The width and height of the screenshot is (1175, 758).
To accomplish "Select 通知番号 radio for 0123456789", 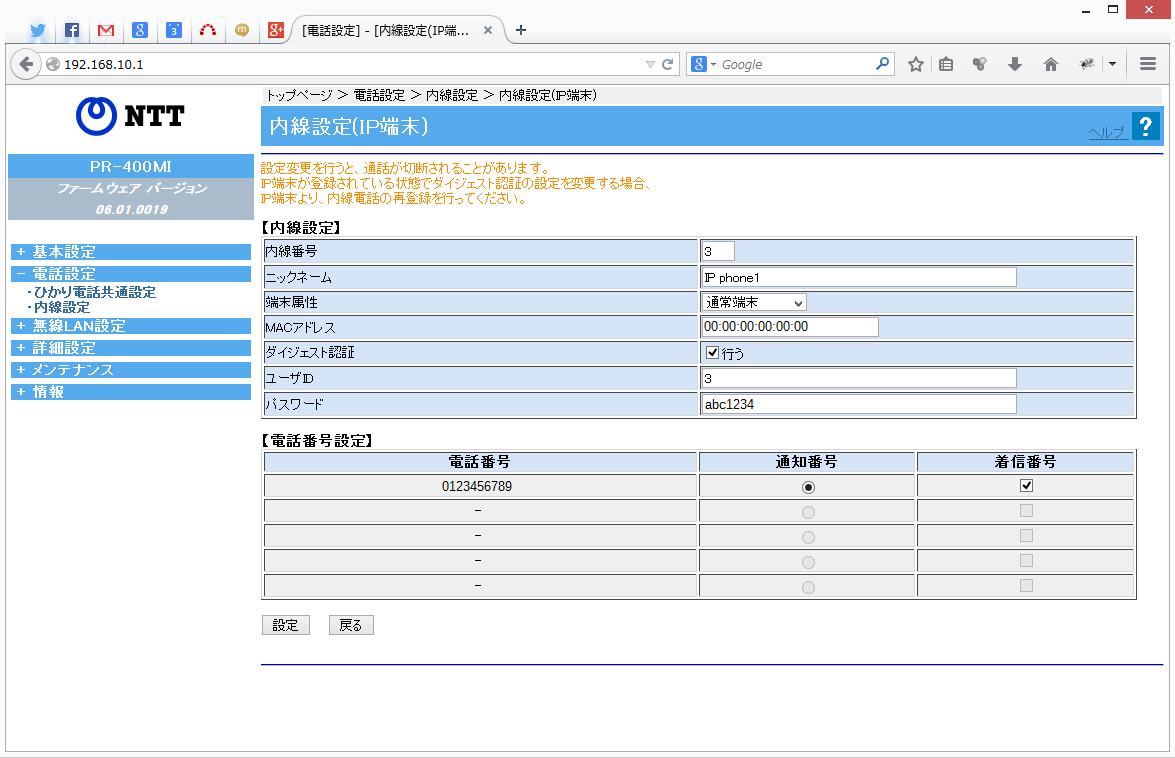I will click(808, 488).
